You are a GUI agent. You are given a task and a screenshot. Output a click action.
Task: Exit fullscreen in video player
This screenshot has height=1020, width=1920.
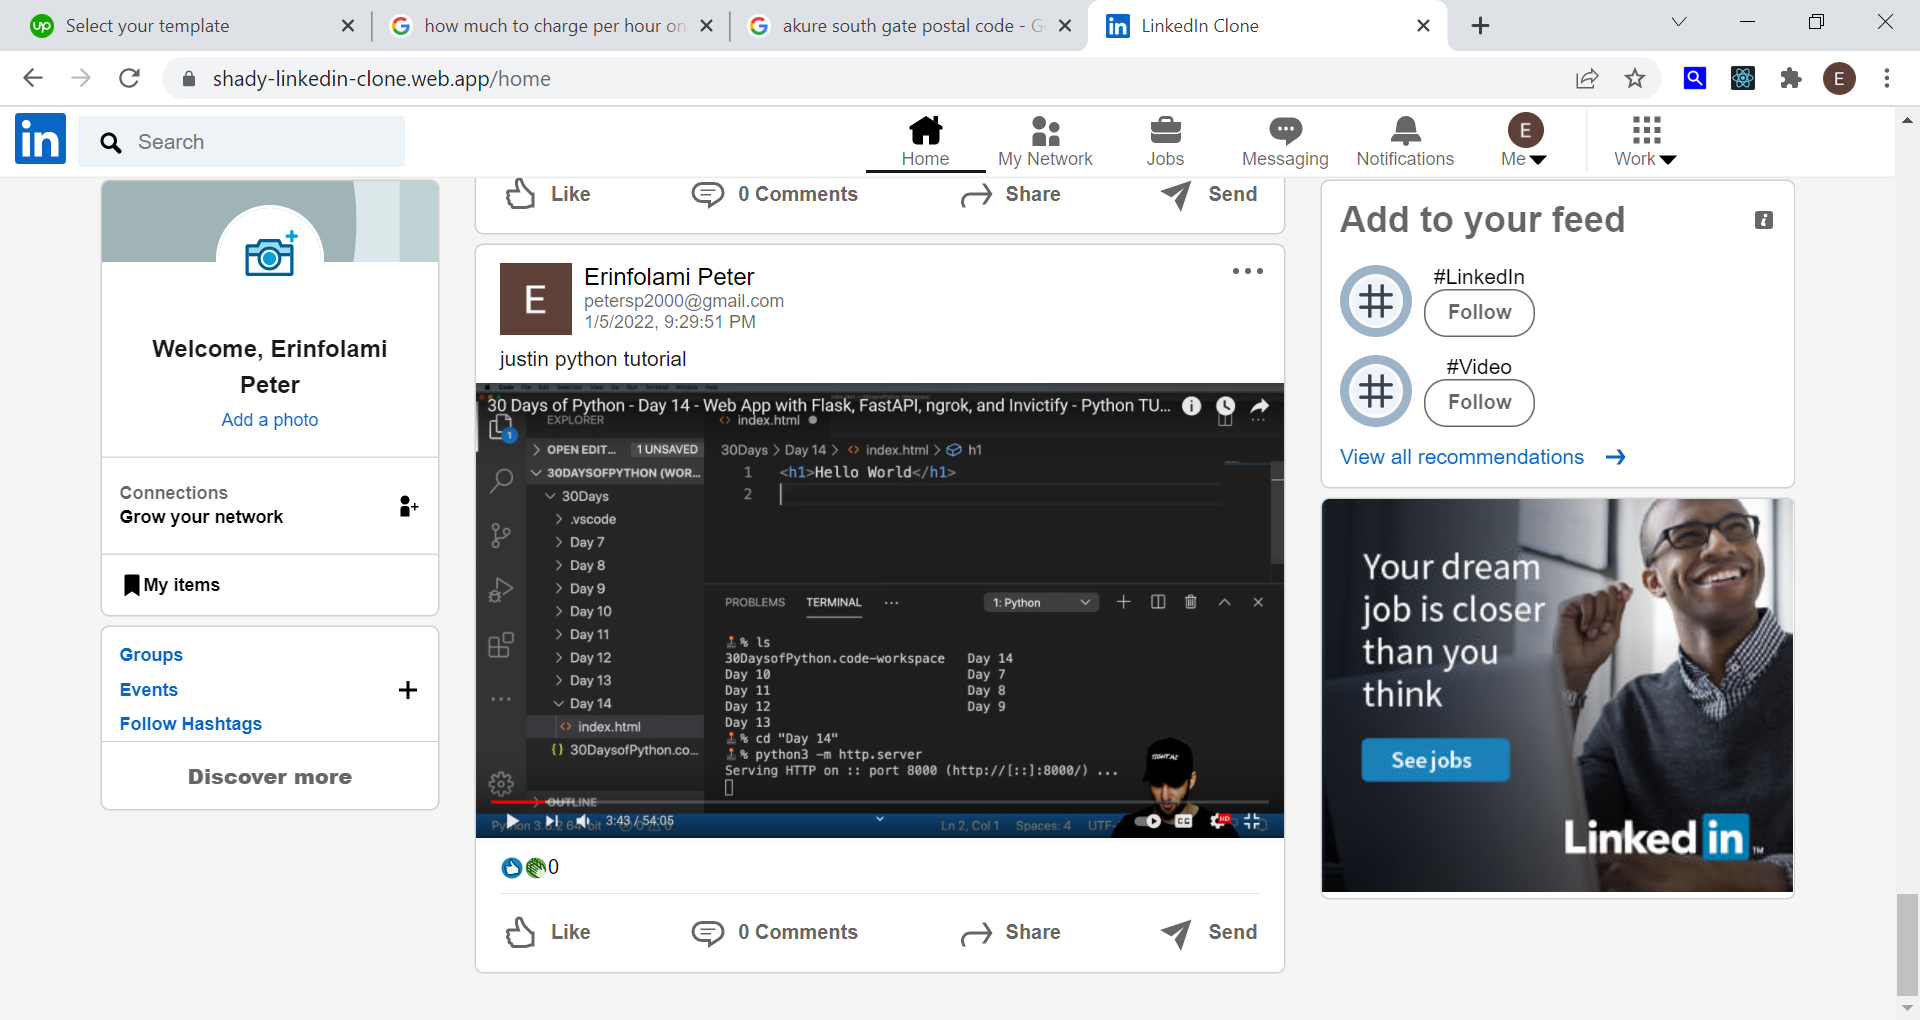tap(1253, 822)
